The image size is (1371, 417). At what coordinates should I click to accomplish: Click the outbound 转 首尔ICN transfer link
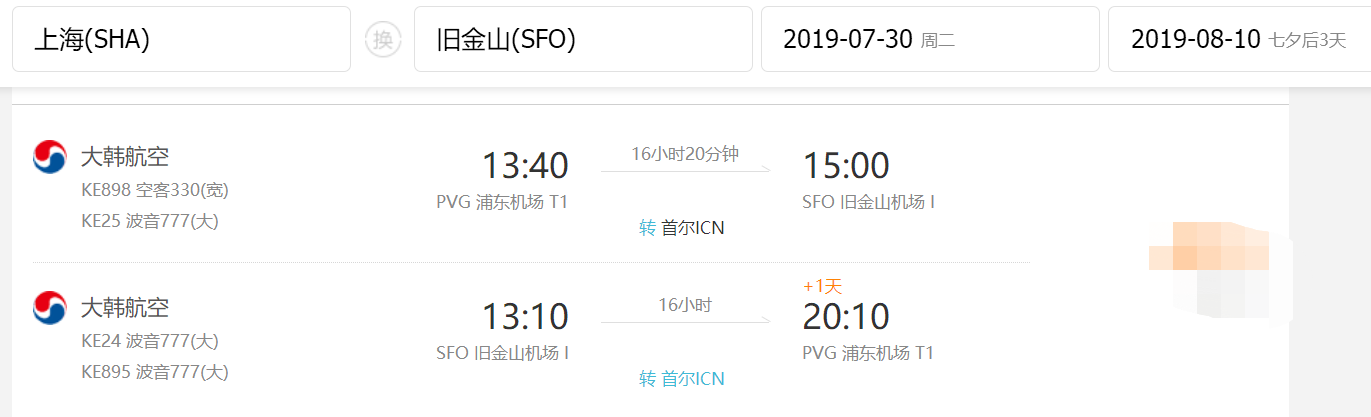(x=682, y=228)
